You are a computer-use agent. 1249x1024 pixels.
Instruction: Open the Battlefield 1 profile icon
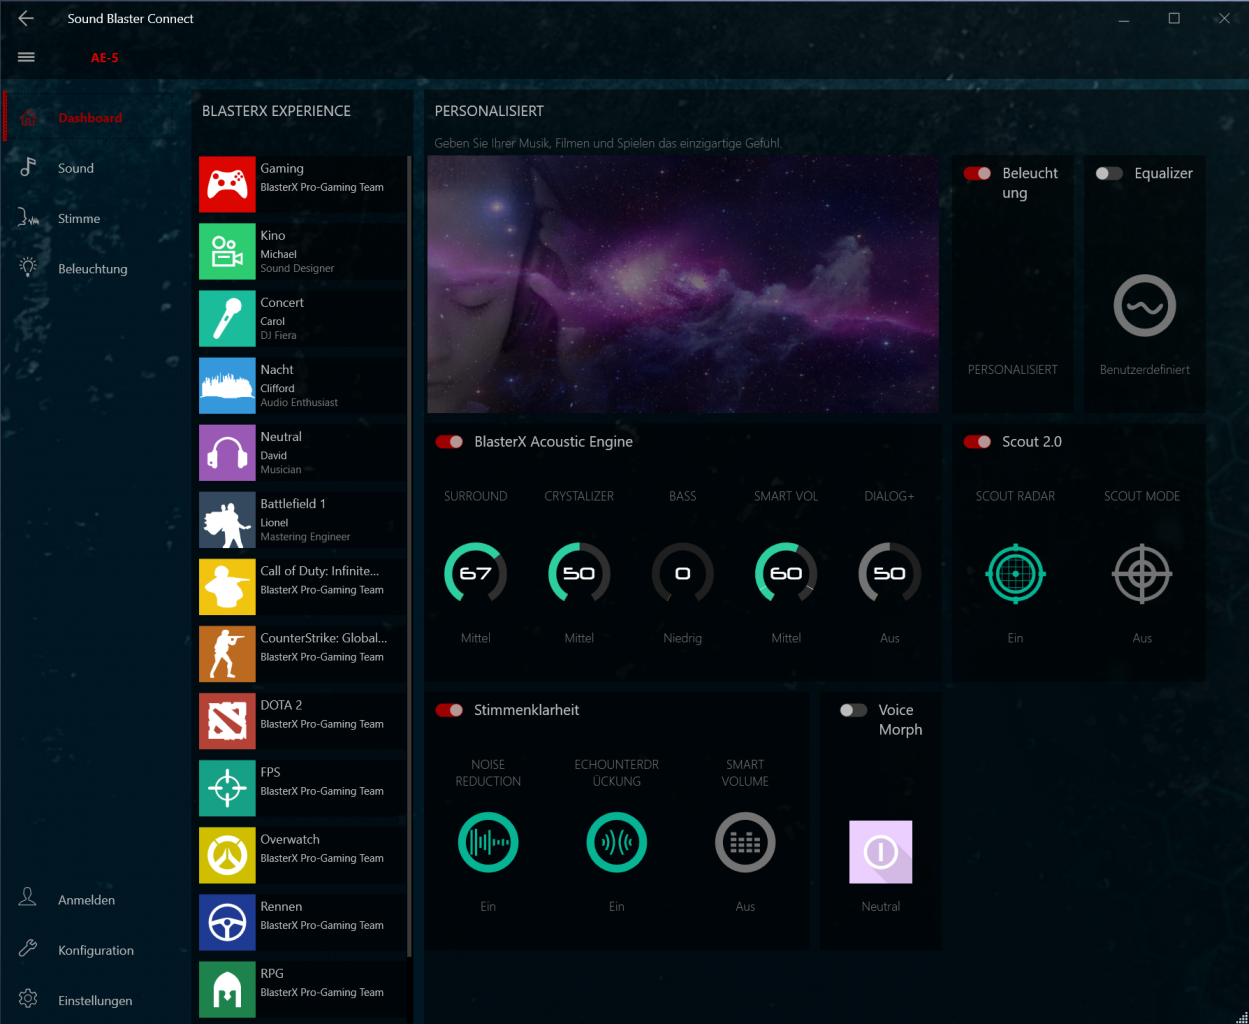click(227, 520)
